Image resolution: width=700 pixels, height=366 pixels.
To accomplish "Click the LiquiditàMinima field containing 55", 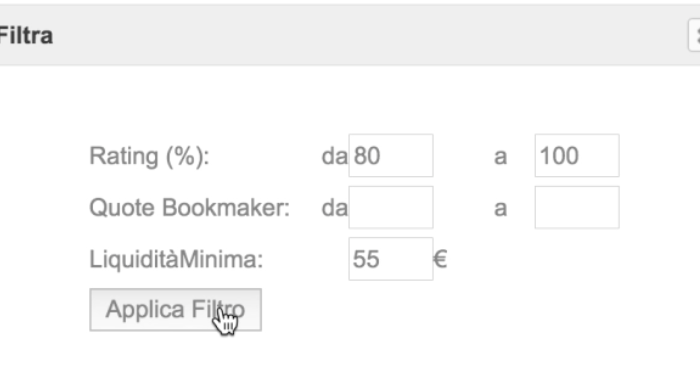I will (x=391, y=259).
